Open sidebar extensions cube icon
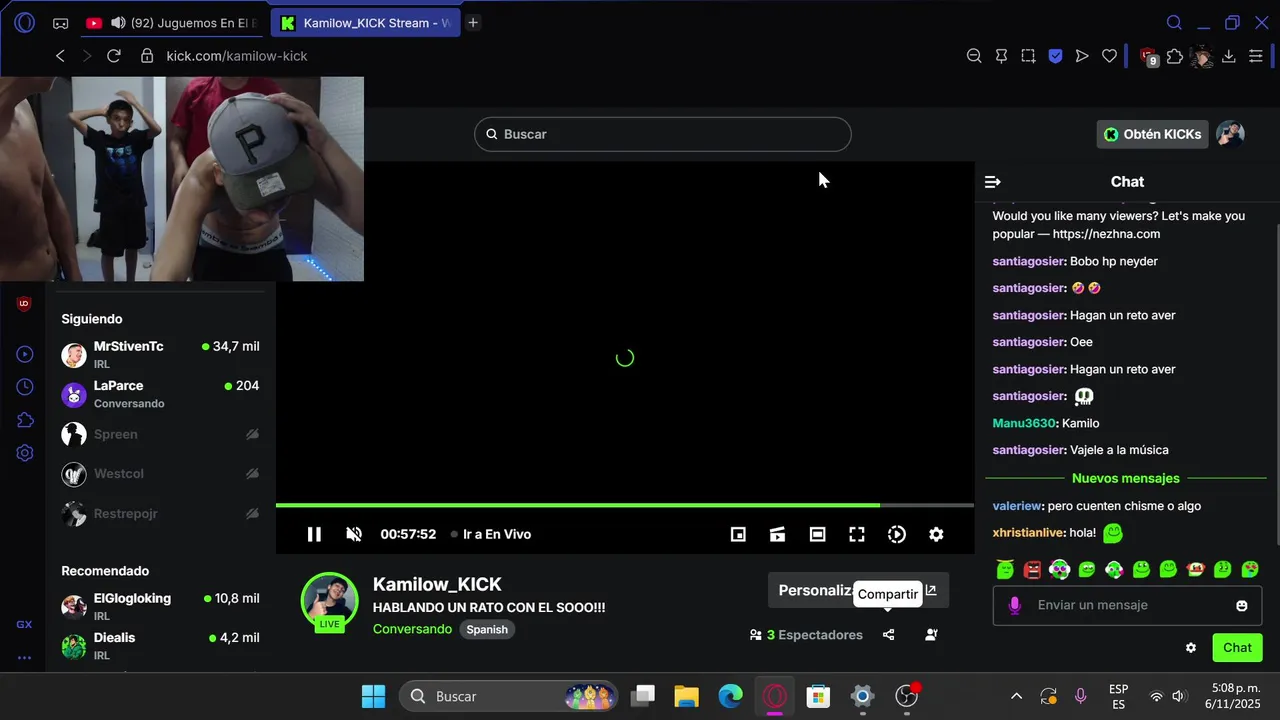The height and width of the screenshot is (720, 1280). (x=25, y=420)
